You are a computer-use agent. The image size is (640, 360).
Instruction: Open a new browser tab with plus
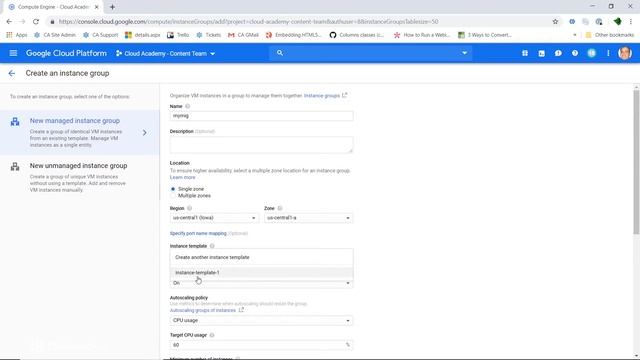pyautogui.click(x=112, y=7)
